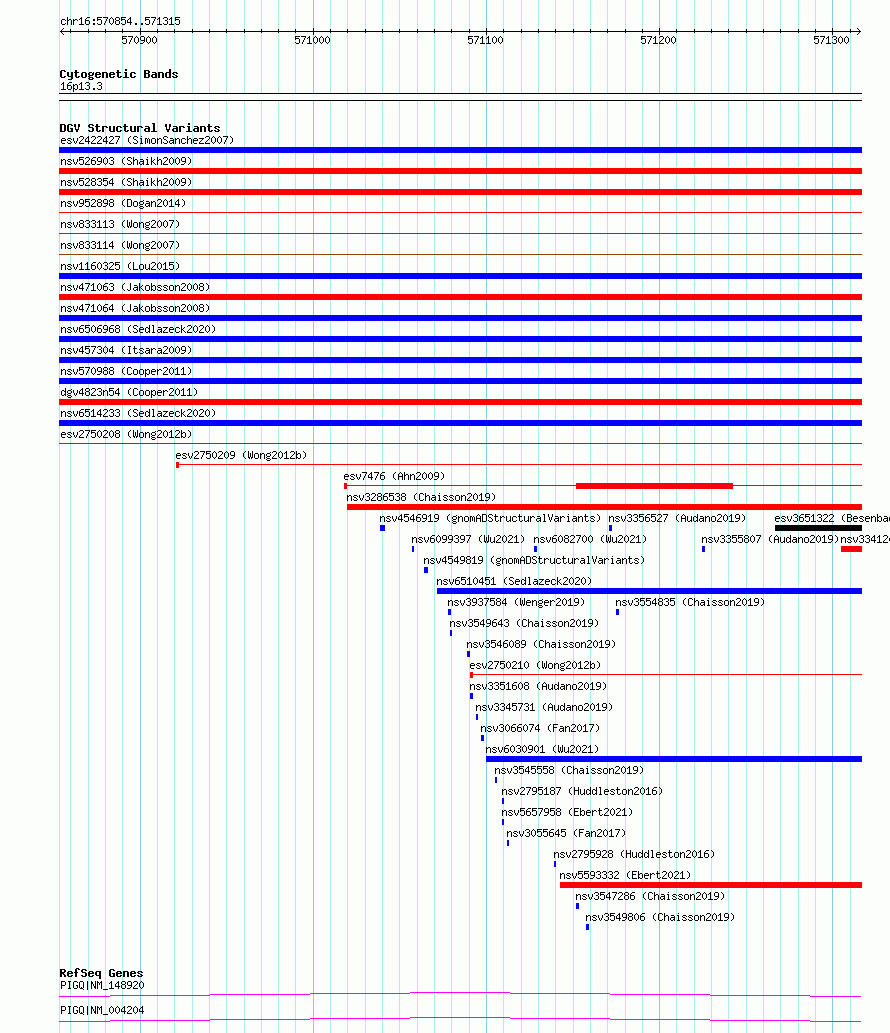This screenshot has width=890, height=1033.
Task: Click the PIGQ|NM_004204 gene label
Action: [x=102, y=1011]
